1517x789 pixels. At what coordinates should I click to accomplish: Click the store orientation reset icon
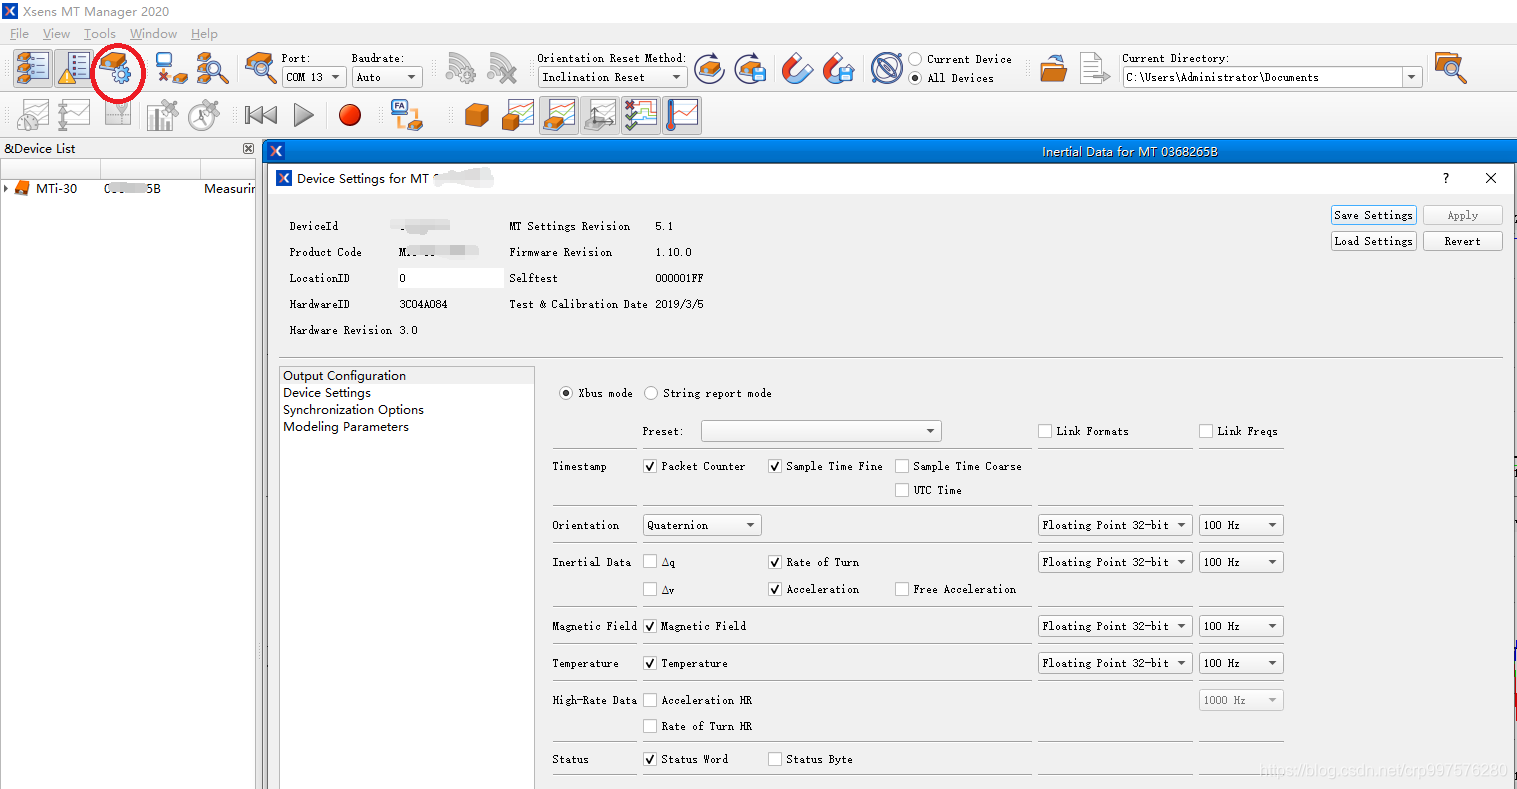click(751, 69)
